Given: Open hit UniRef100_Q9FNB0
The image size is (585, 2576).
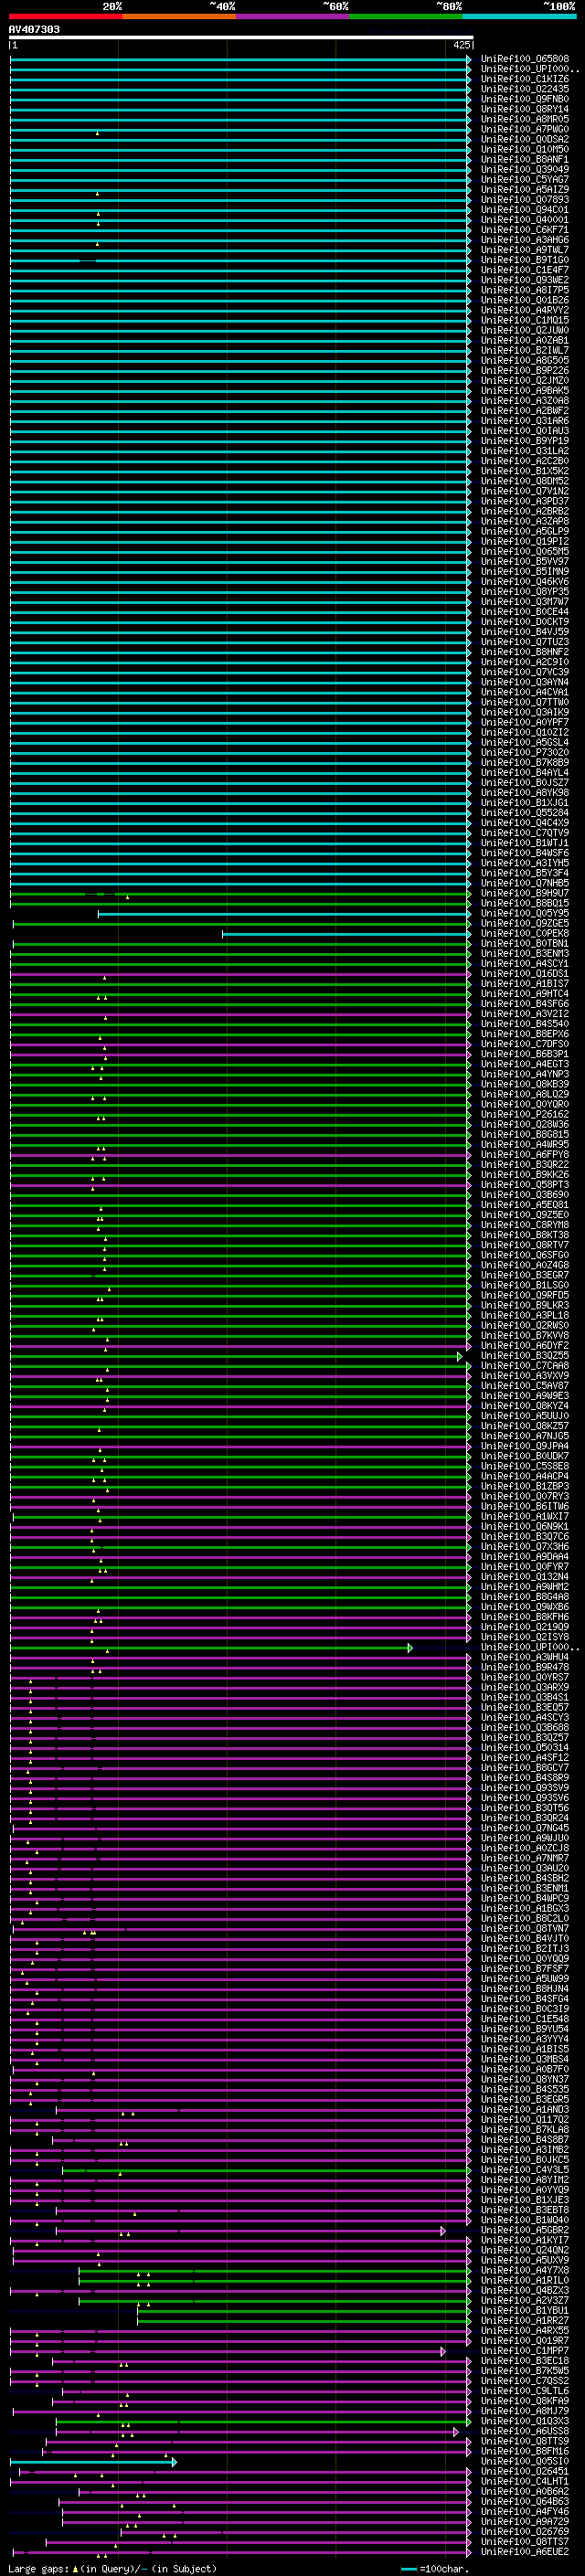Looking at the screenshot, I should (525, 99).
